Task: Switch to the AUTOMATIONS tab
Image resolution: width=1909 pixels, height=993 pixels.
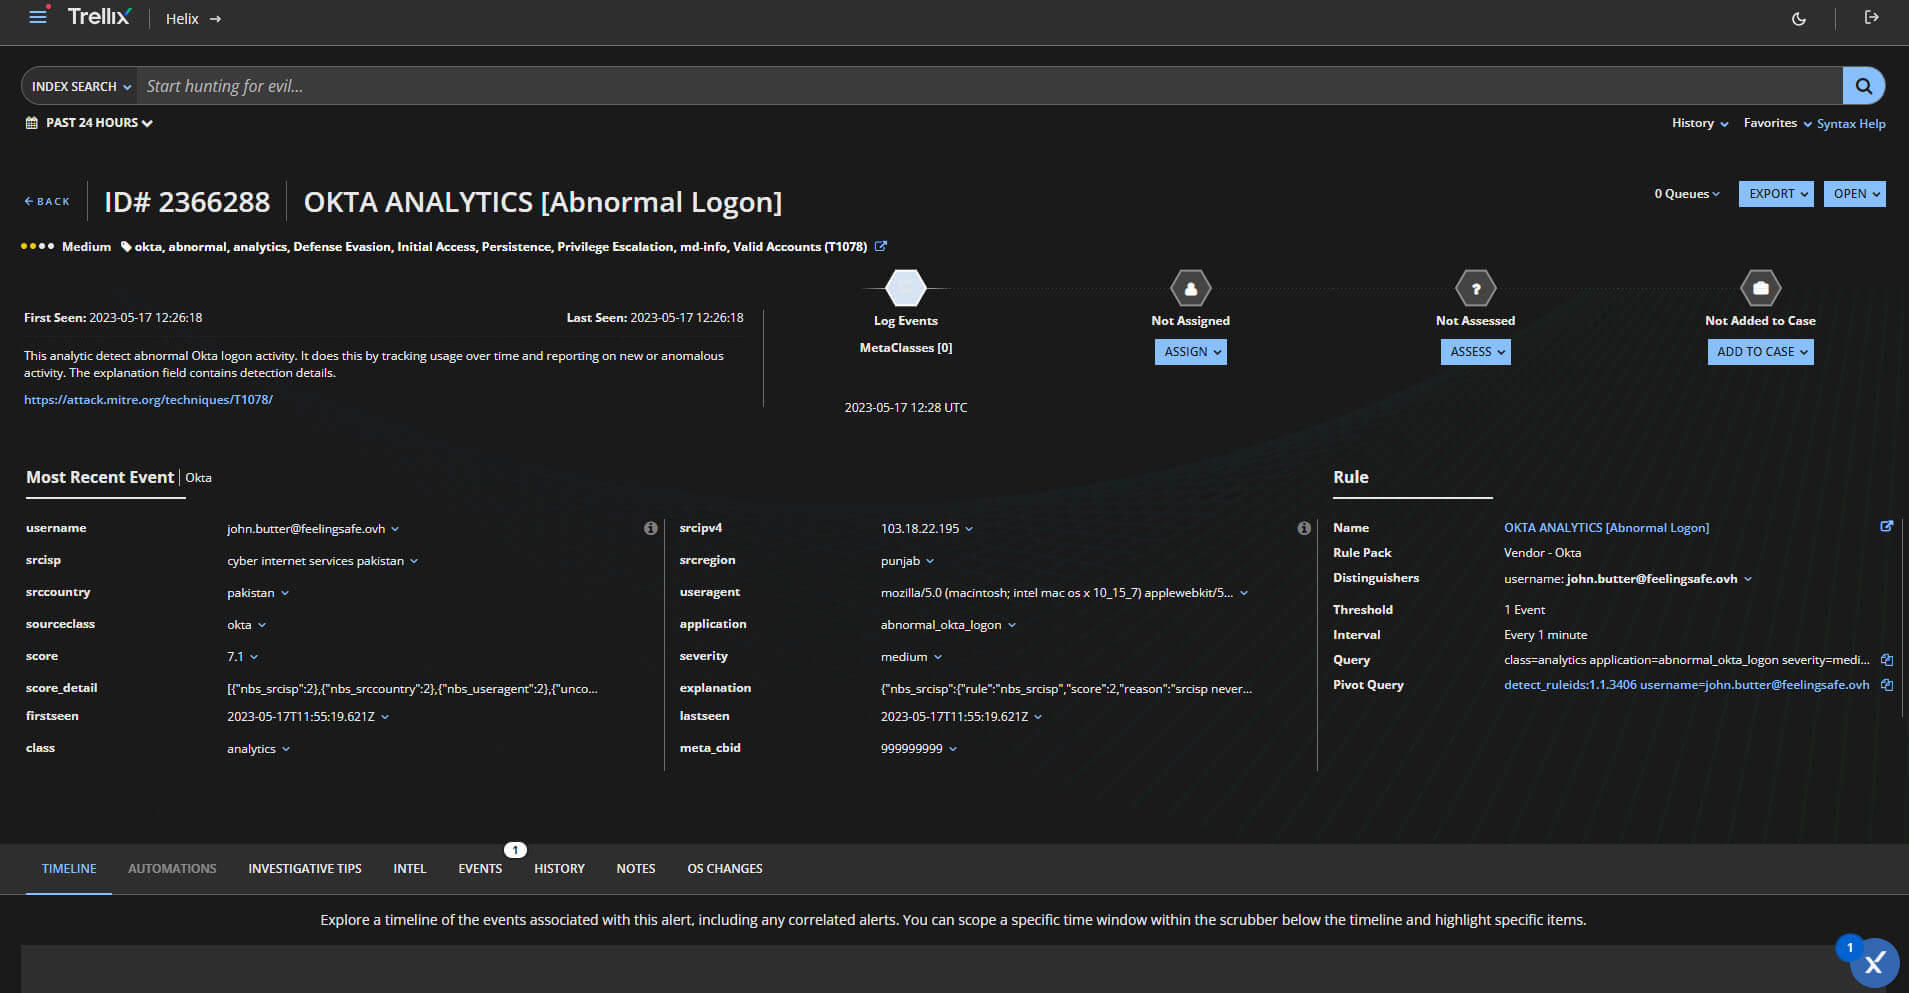Action: coord(172,868)
